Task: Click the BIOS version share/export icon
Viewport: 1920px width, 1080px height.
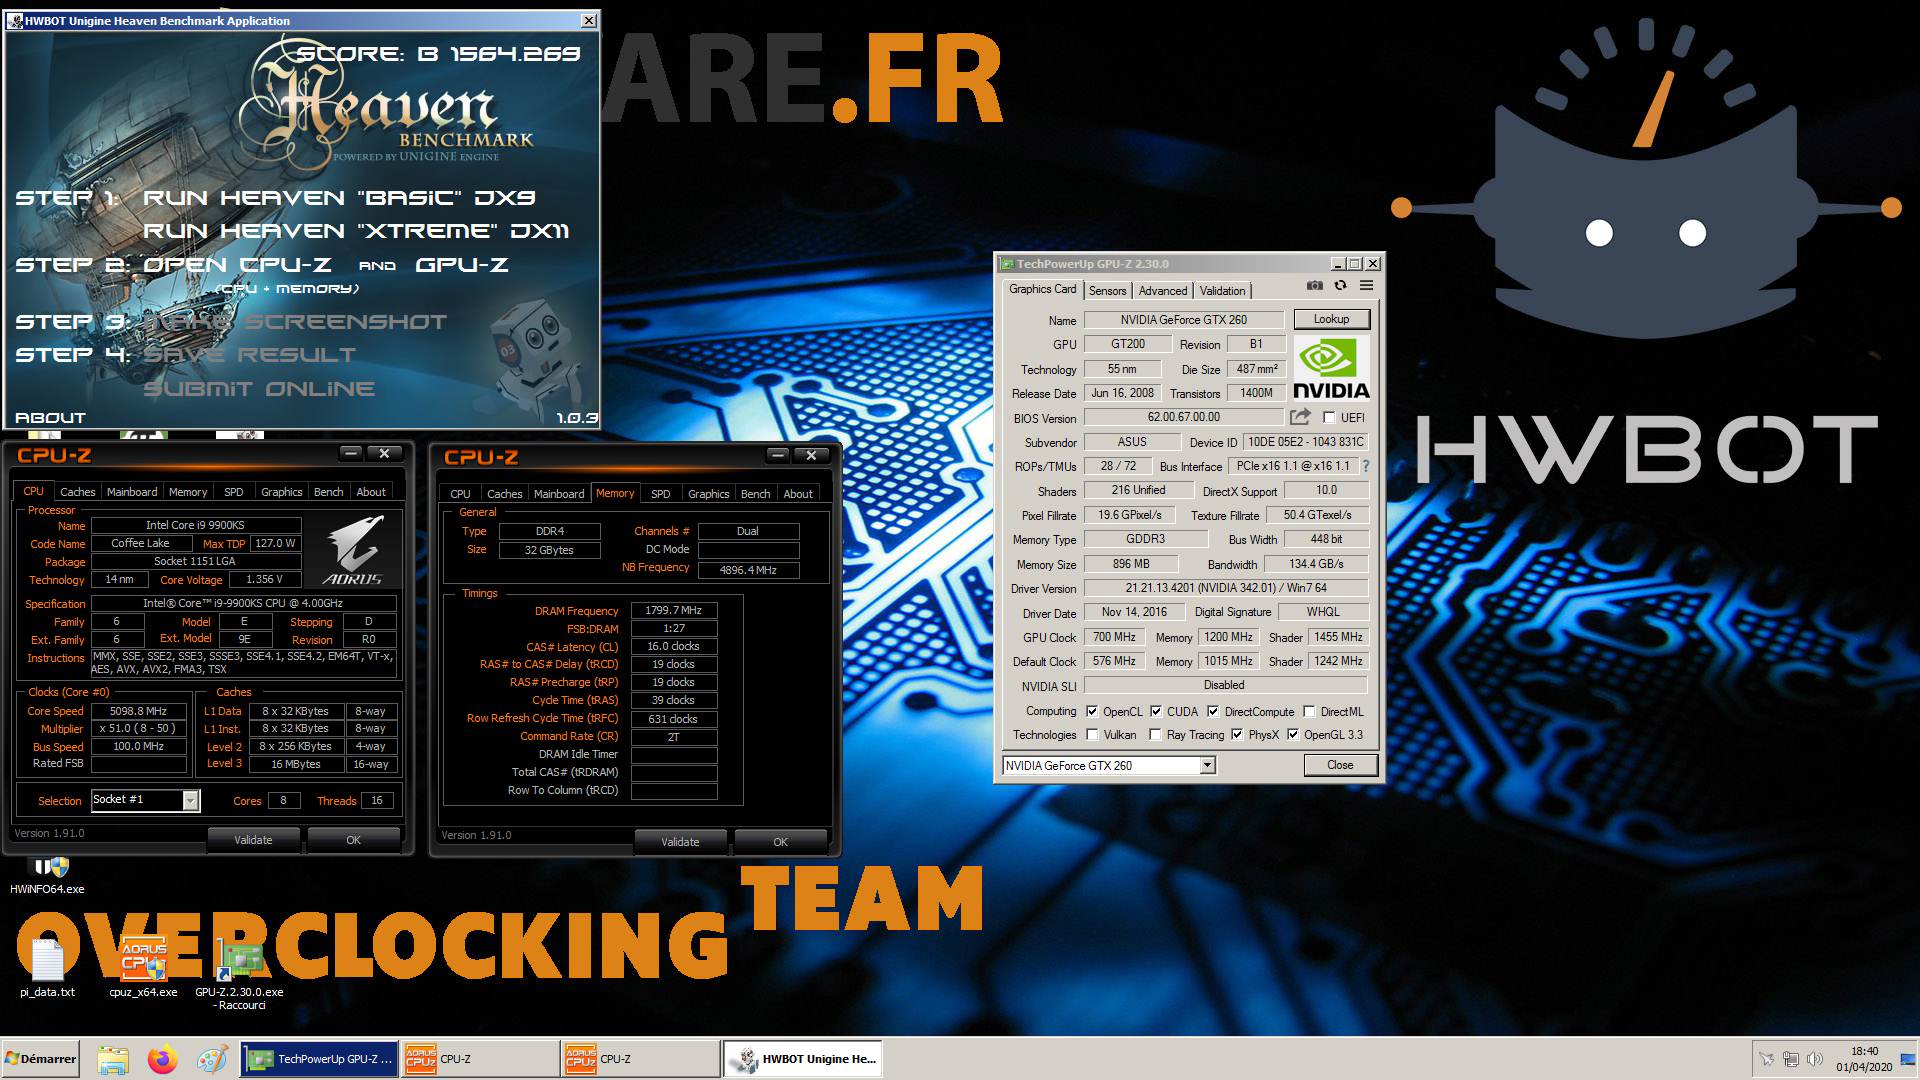Action: click(1300, 417)
